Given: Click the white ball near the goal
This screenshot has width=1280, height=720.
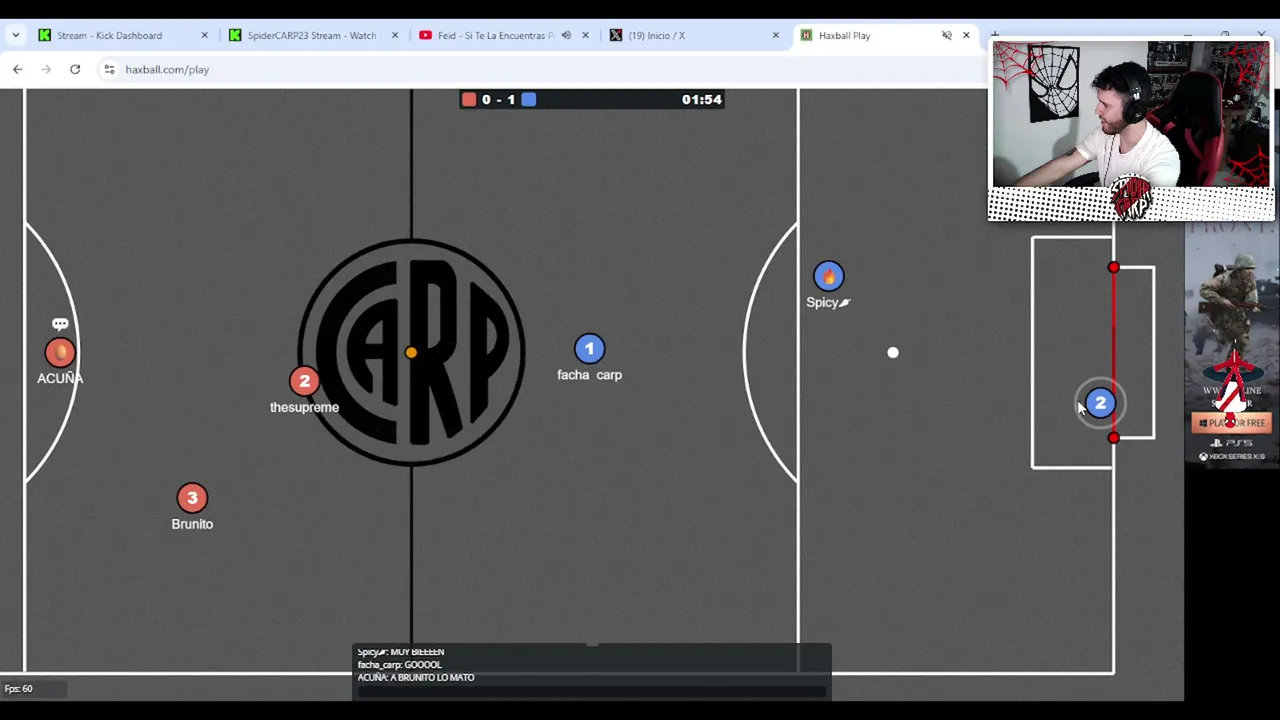Looking at the screenshot, I should (x=893, y=352).
